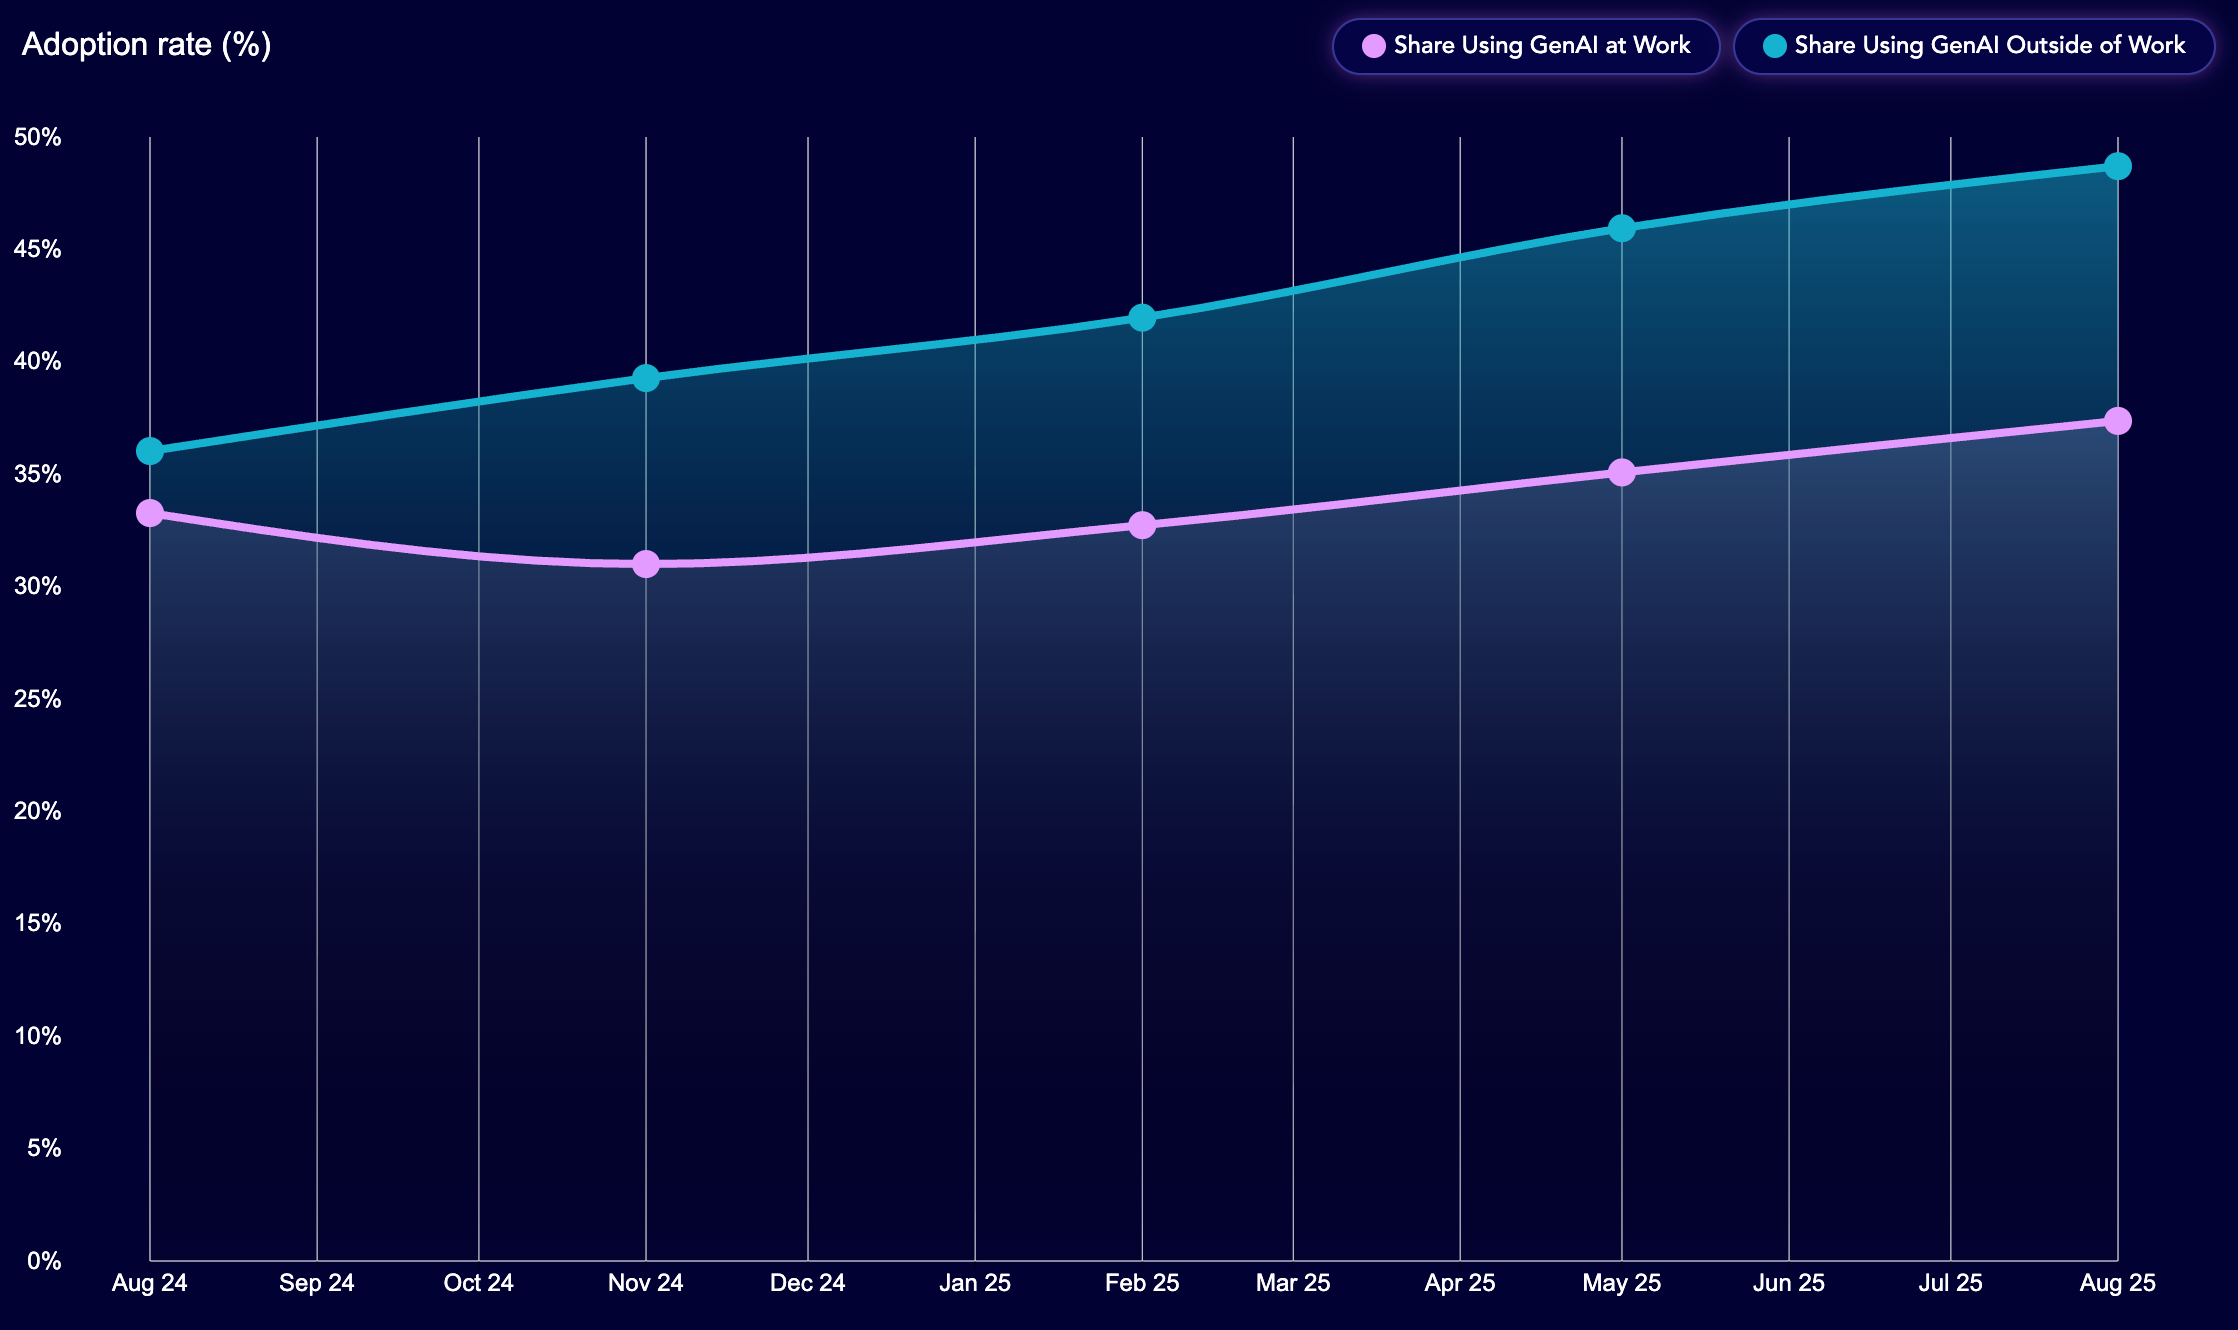
Task: Click the purple data point at Nov 24
Action: click(646, 564)
